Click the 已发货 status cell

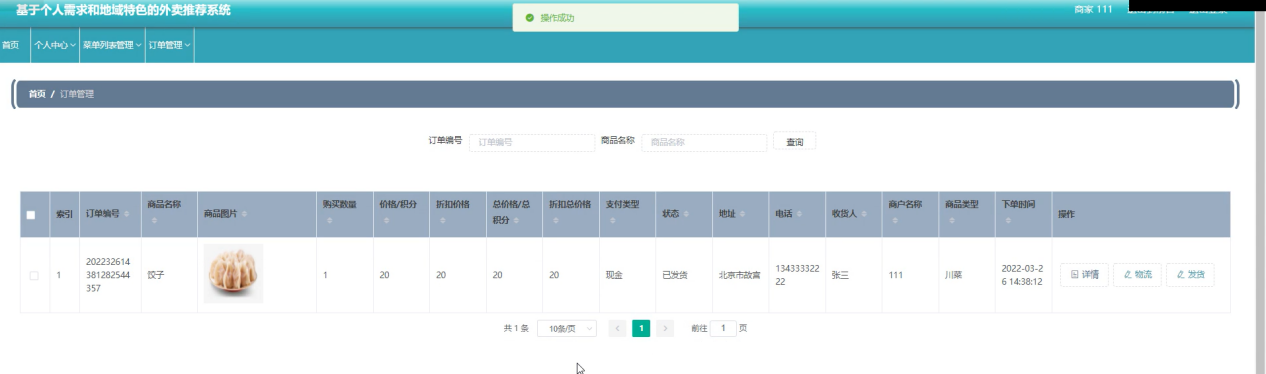click(675, 275)
